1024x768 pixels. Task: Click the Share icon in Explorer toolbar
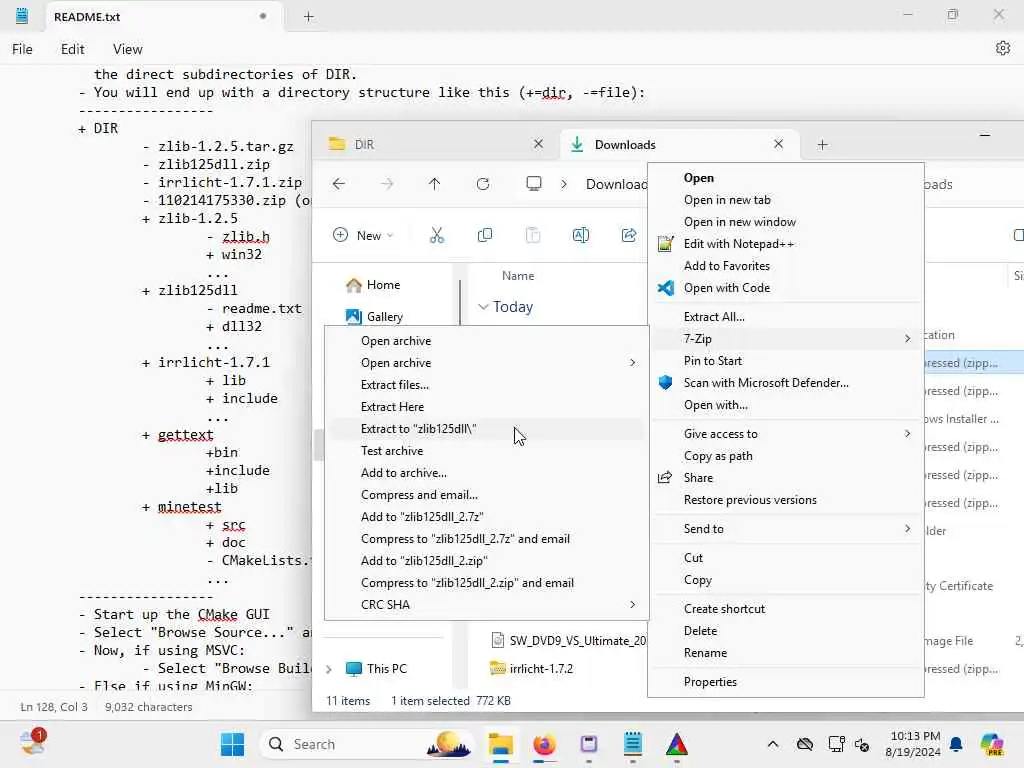pyautogui.click(x=629, y=236)
